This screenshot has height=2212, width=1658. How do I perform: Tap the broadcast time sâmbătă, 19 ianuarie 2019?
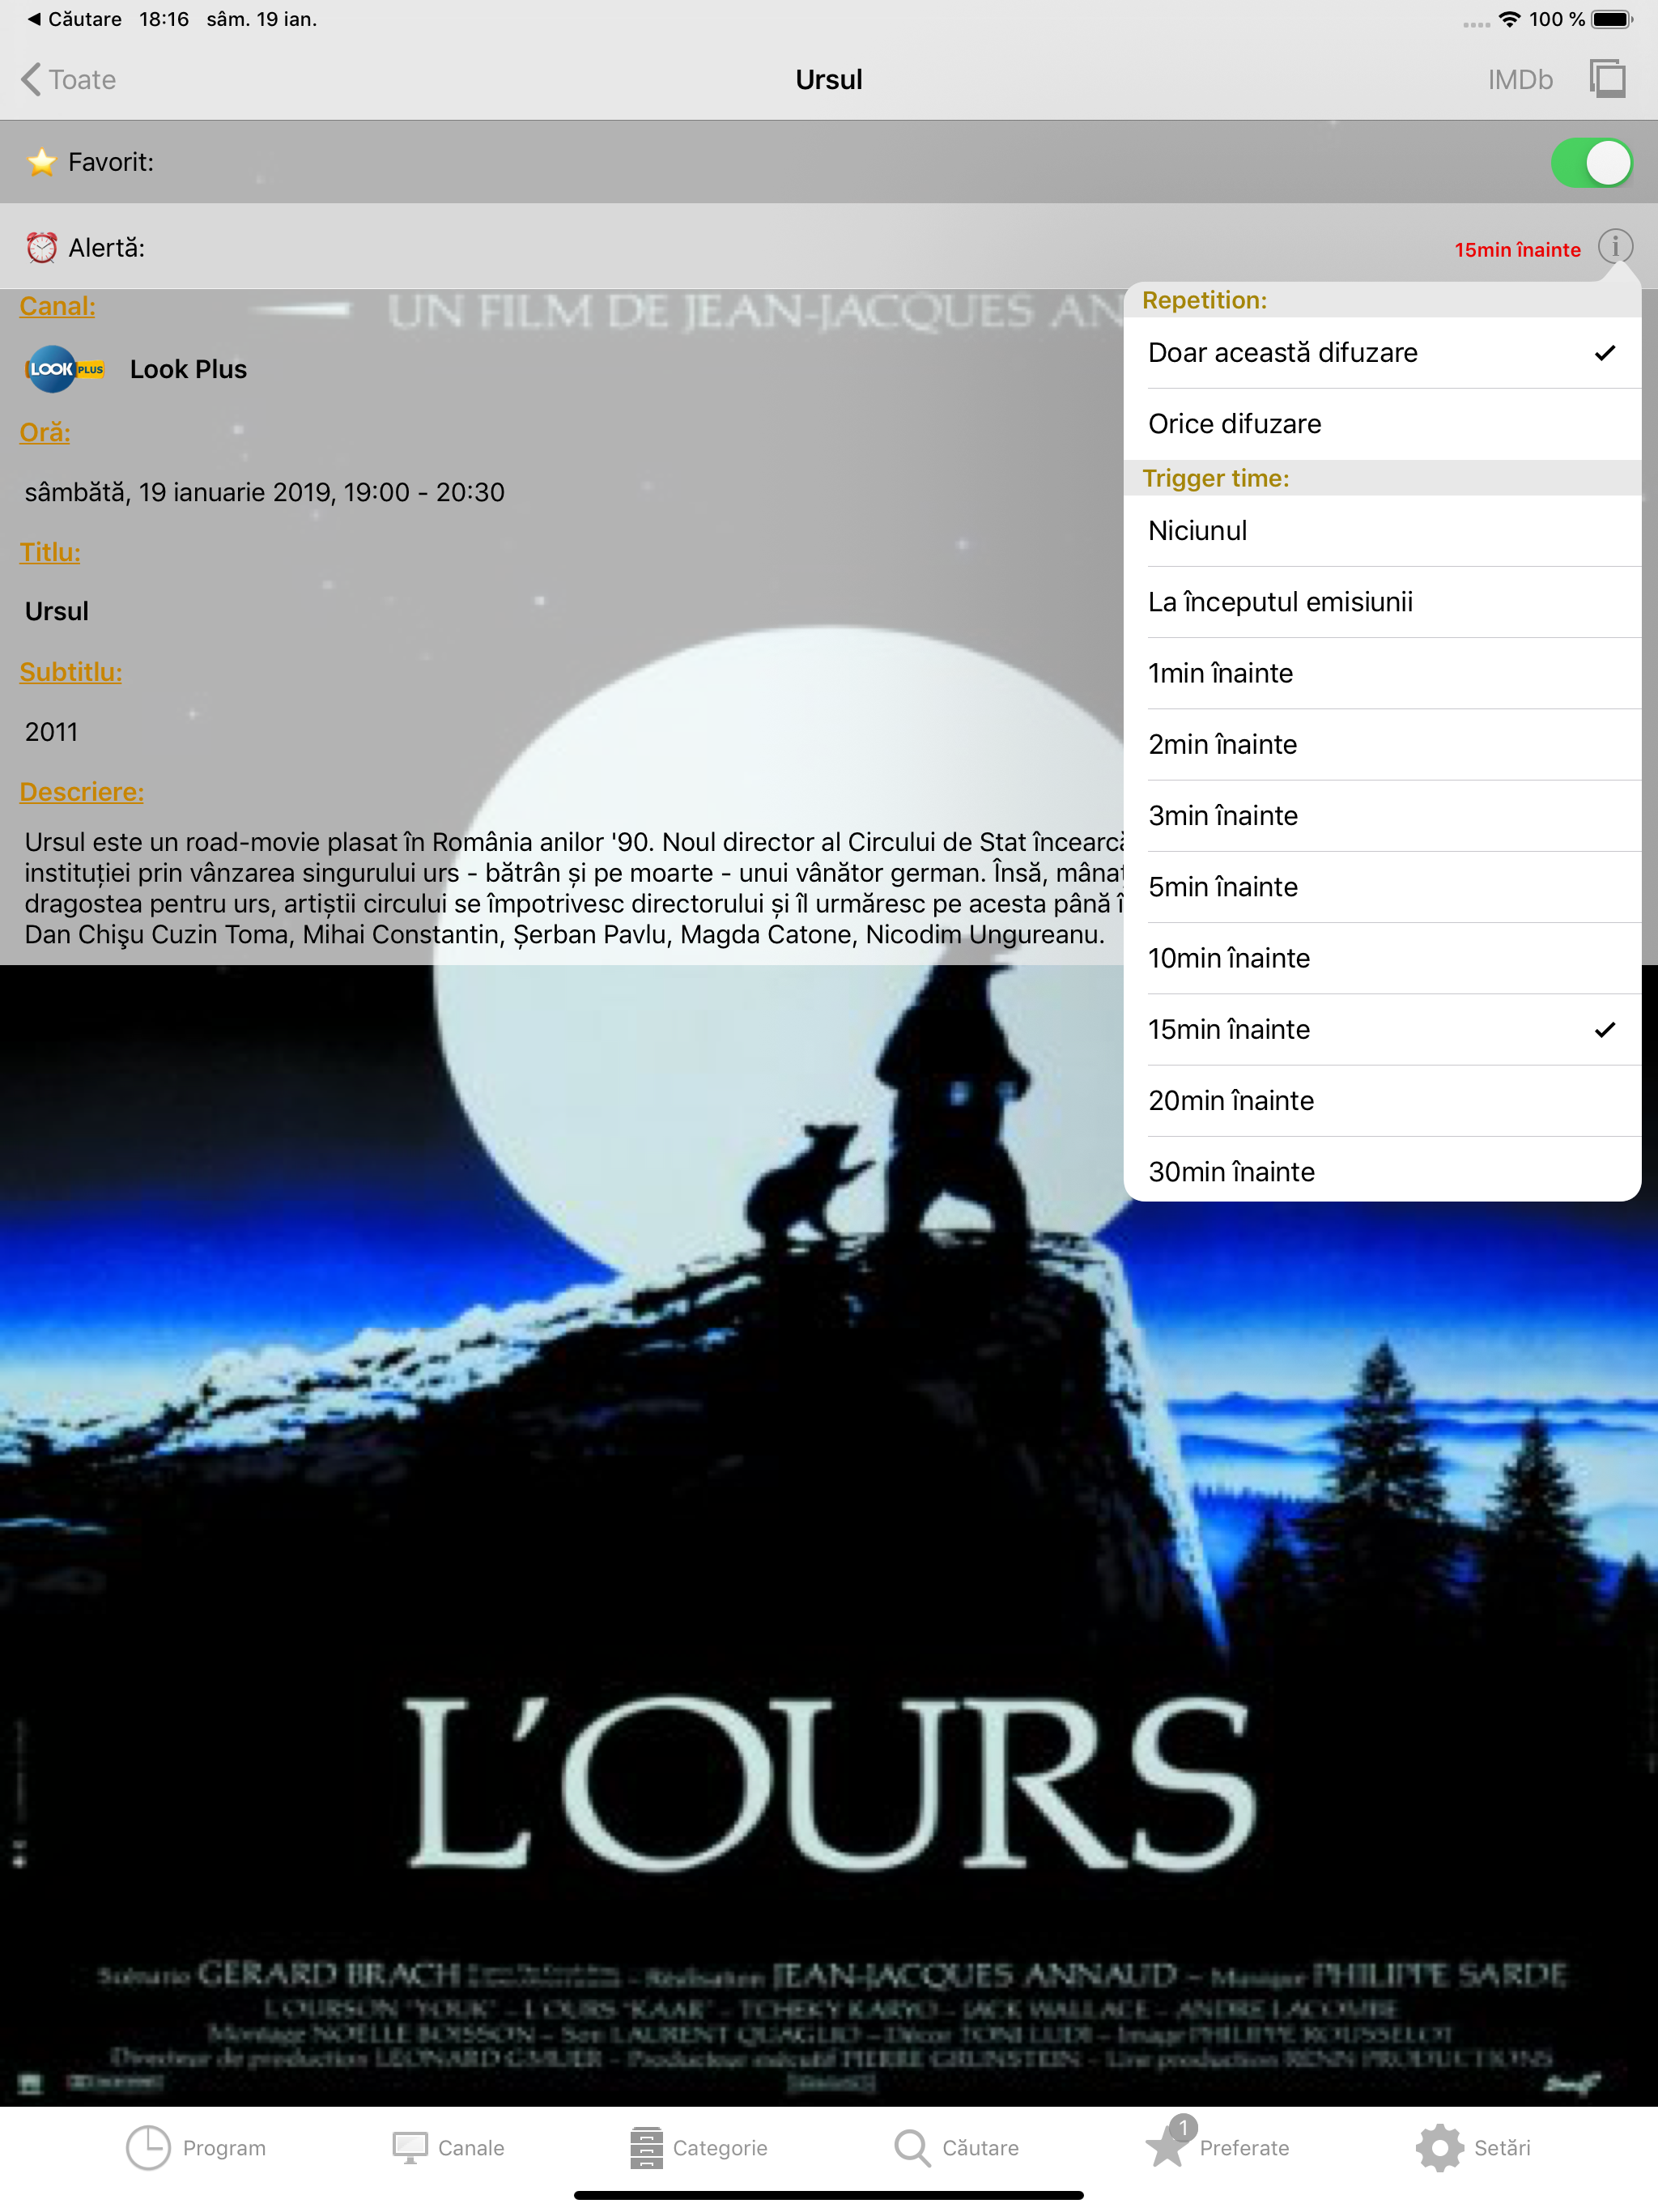[264, 492]
